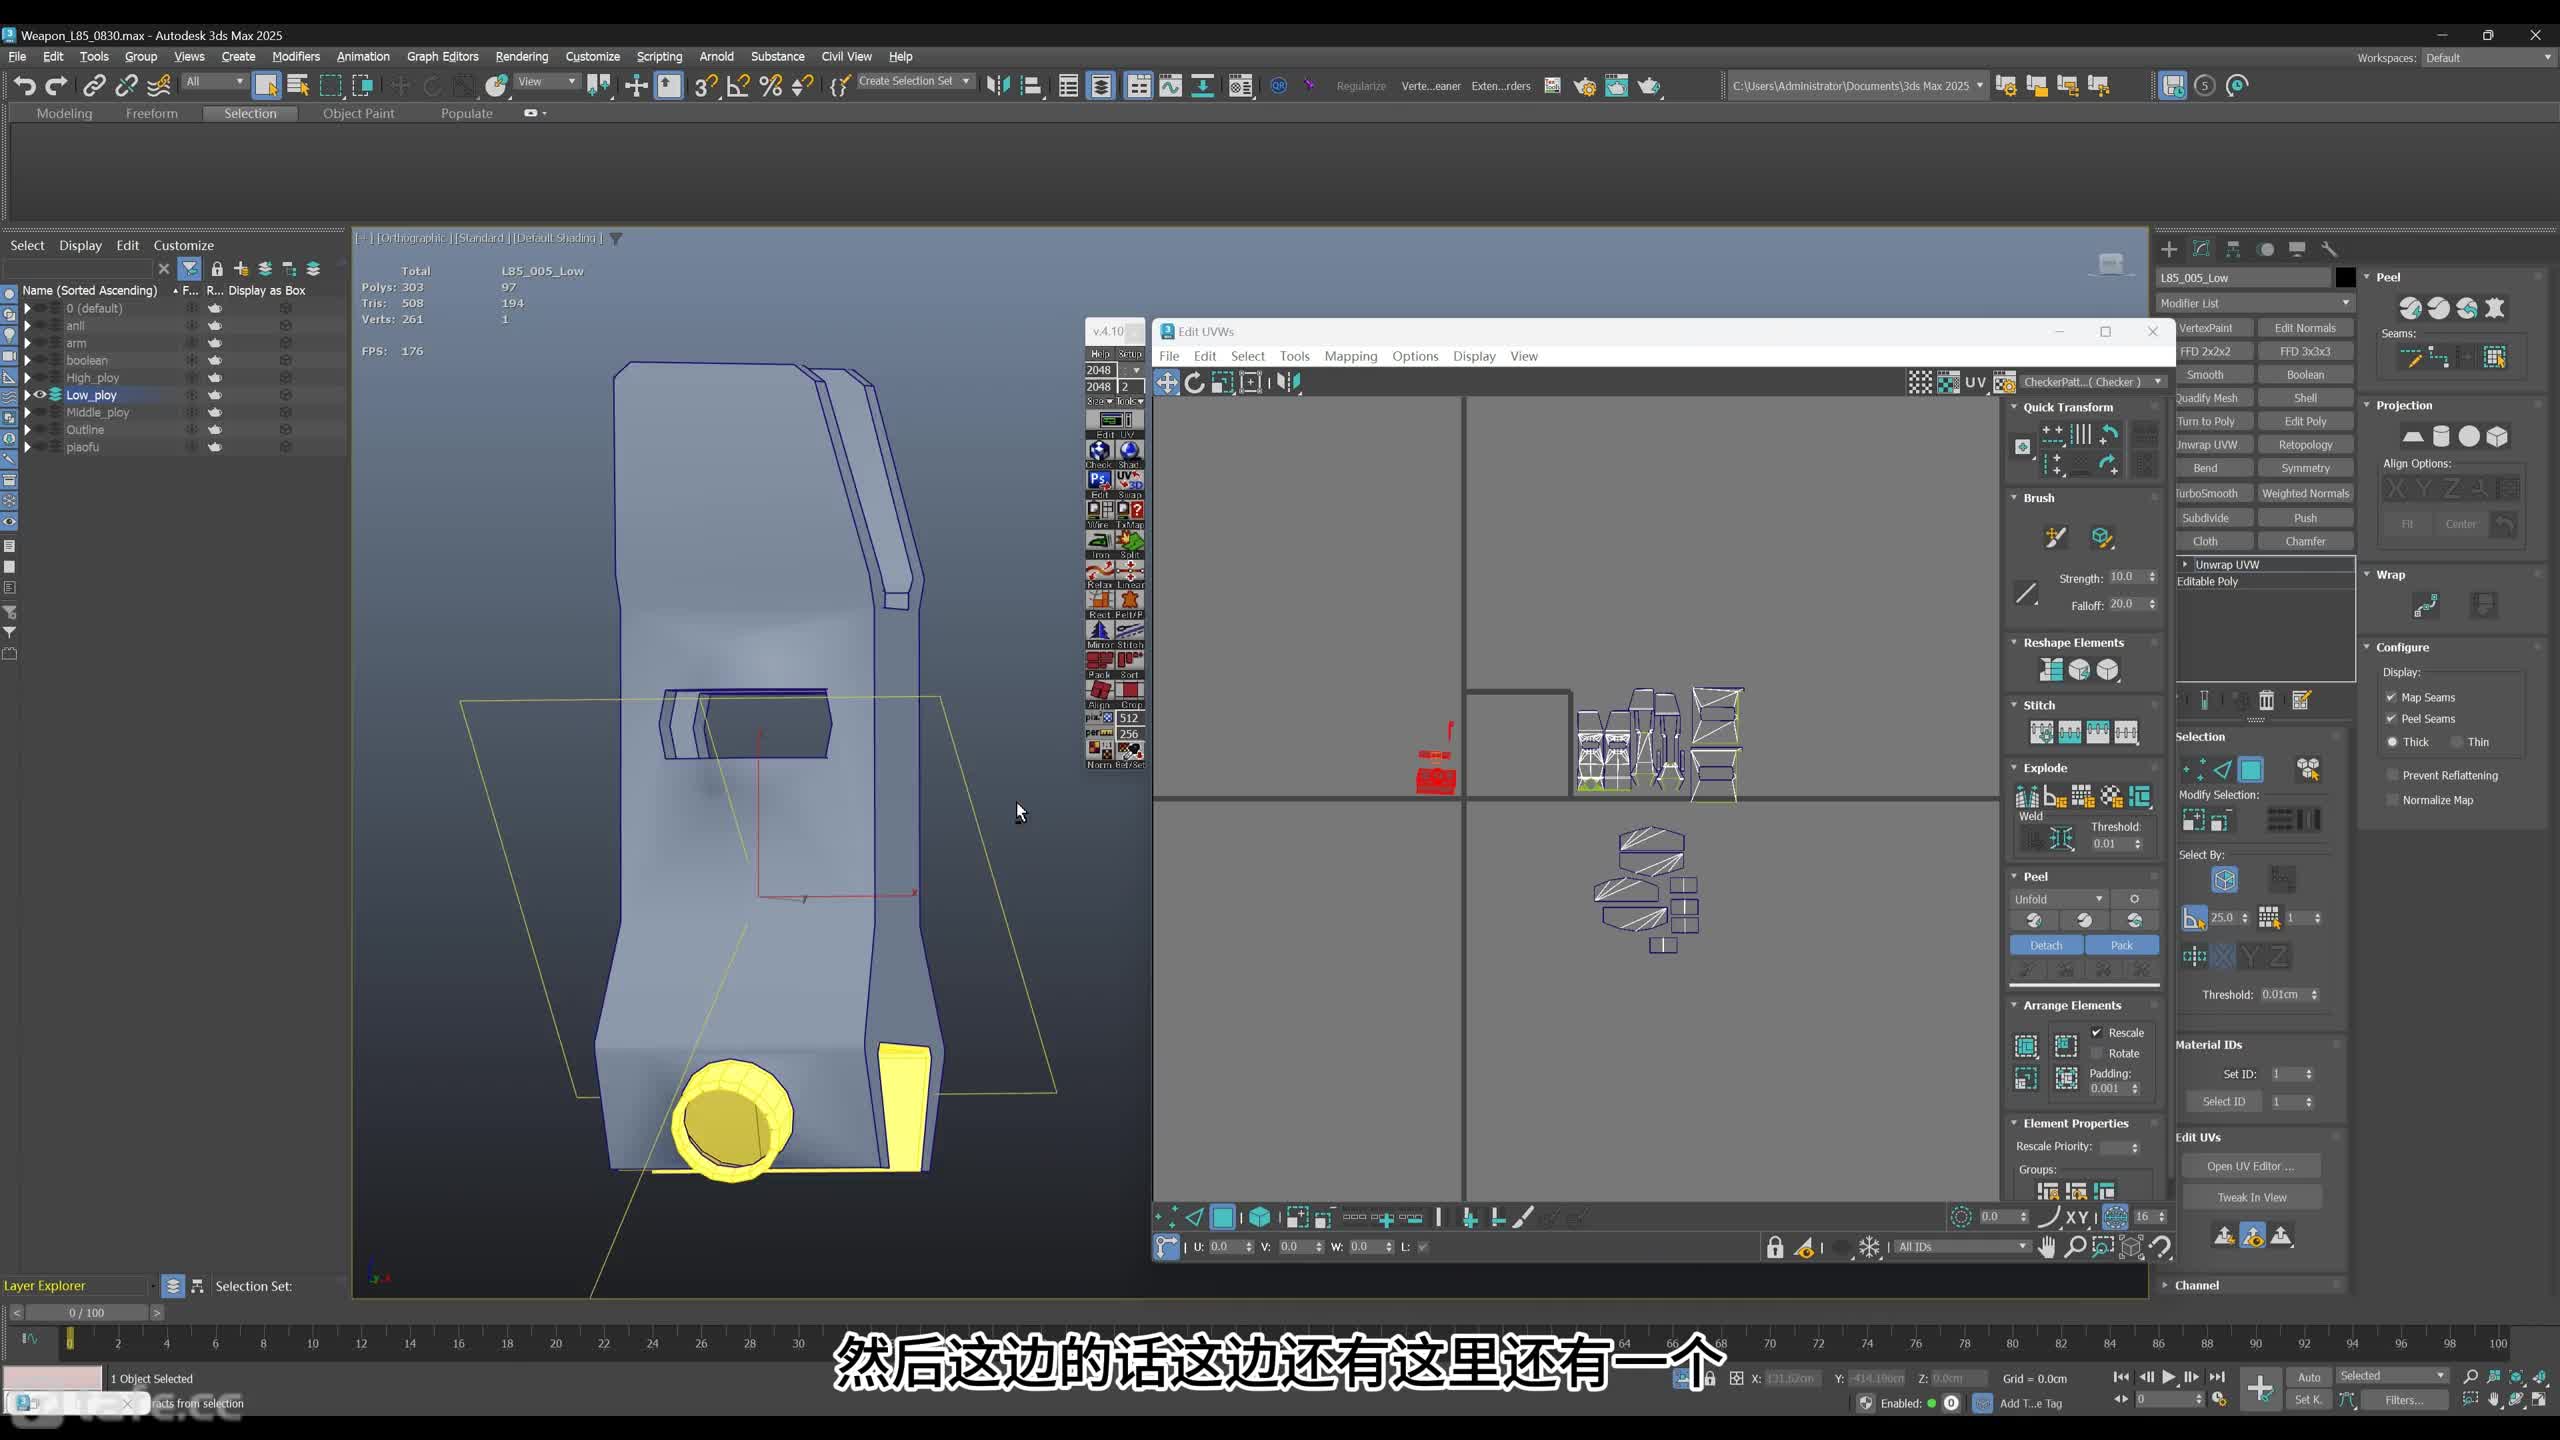2560x1440 pixels.
Task: Enable the Normalize Map checkbox
Action: (x=2392, y=800)
